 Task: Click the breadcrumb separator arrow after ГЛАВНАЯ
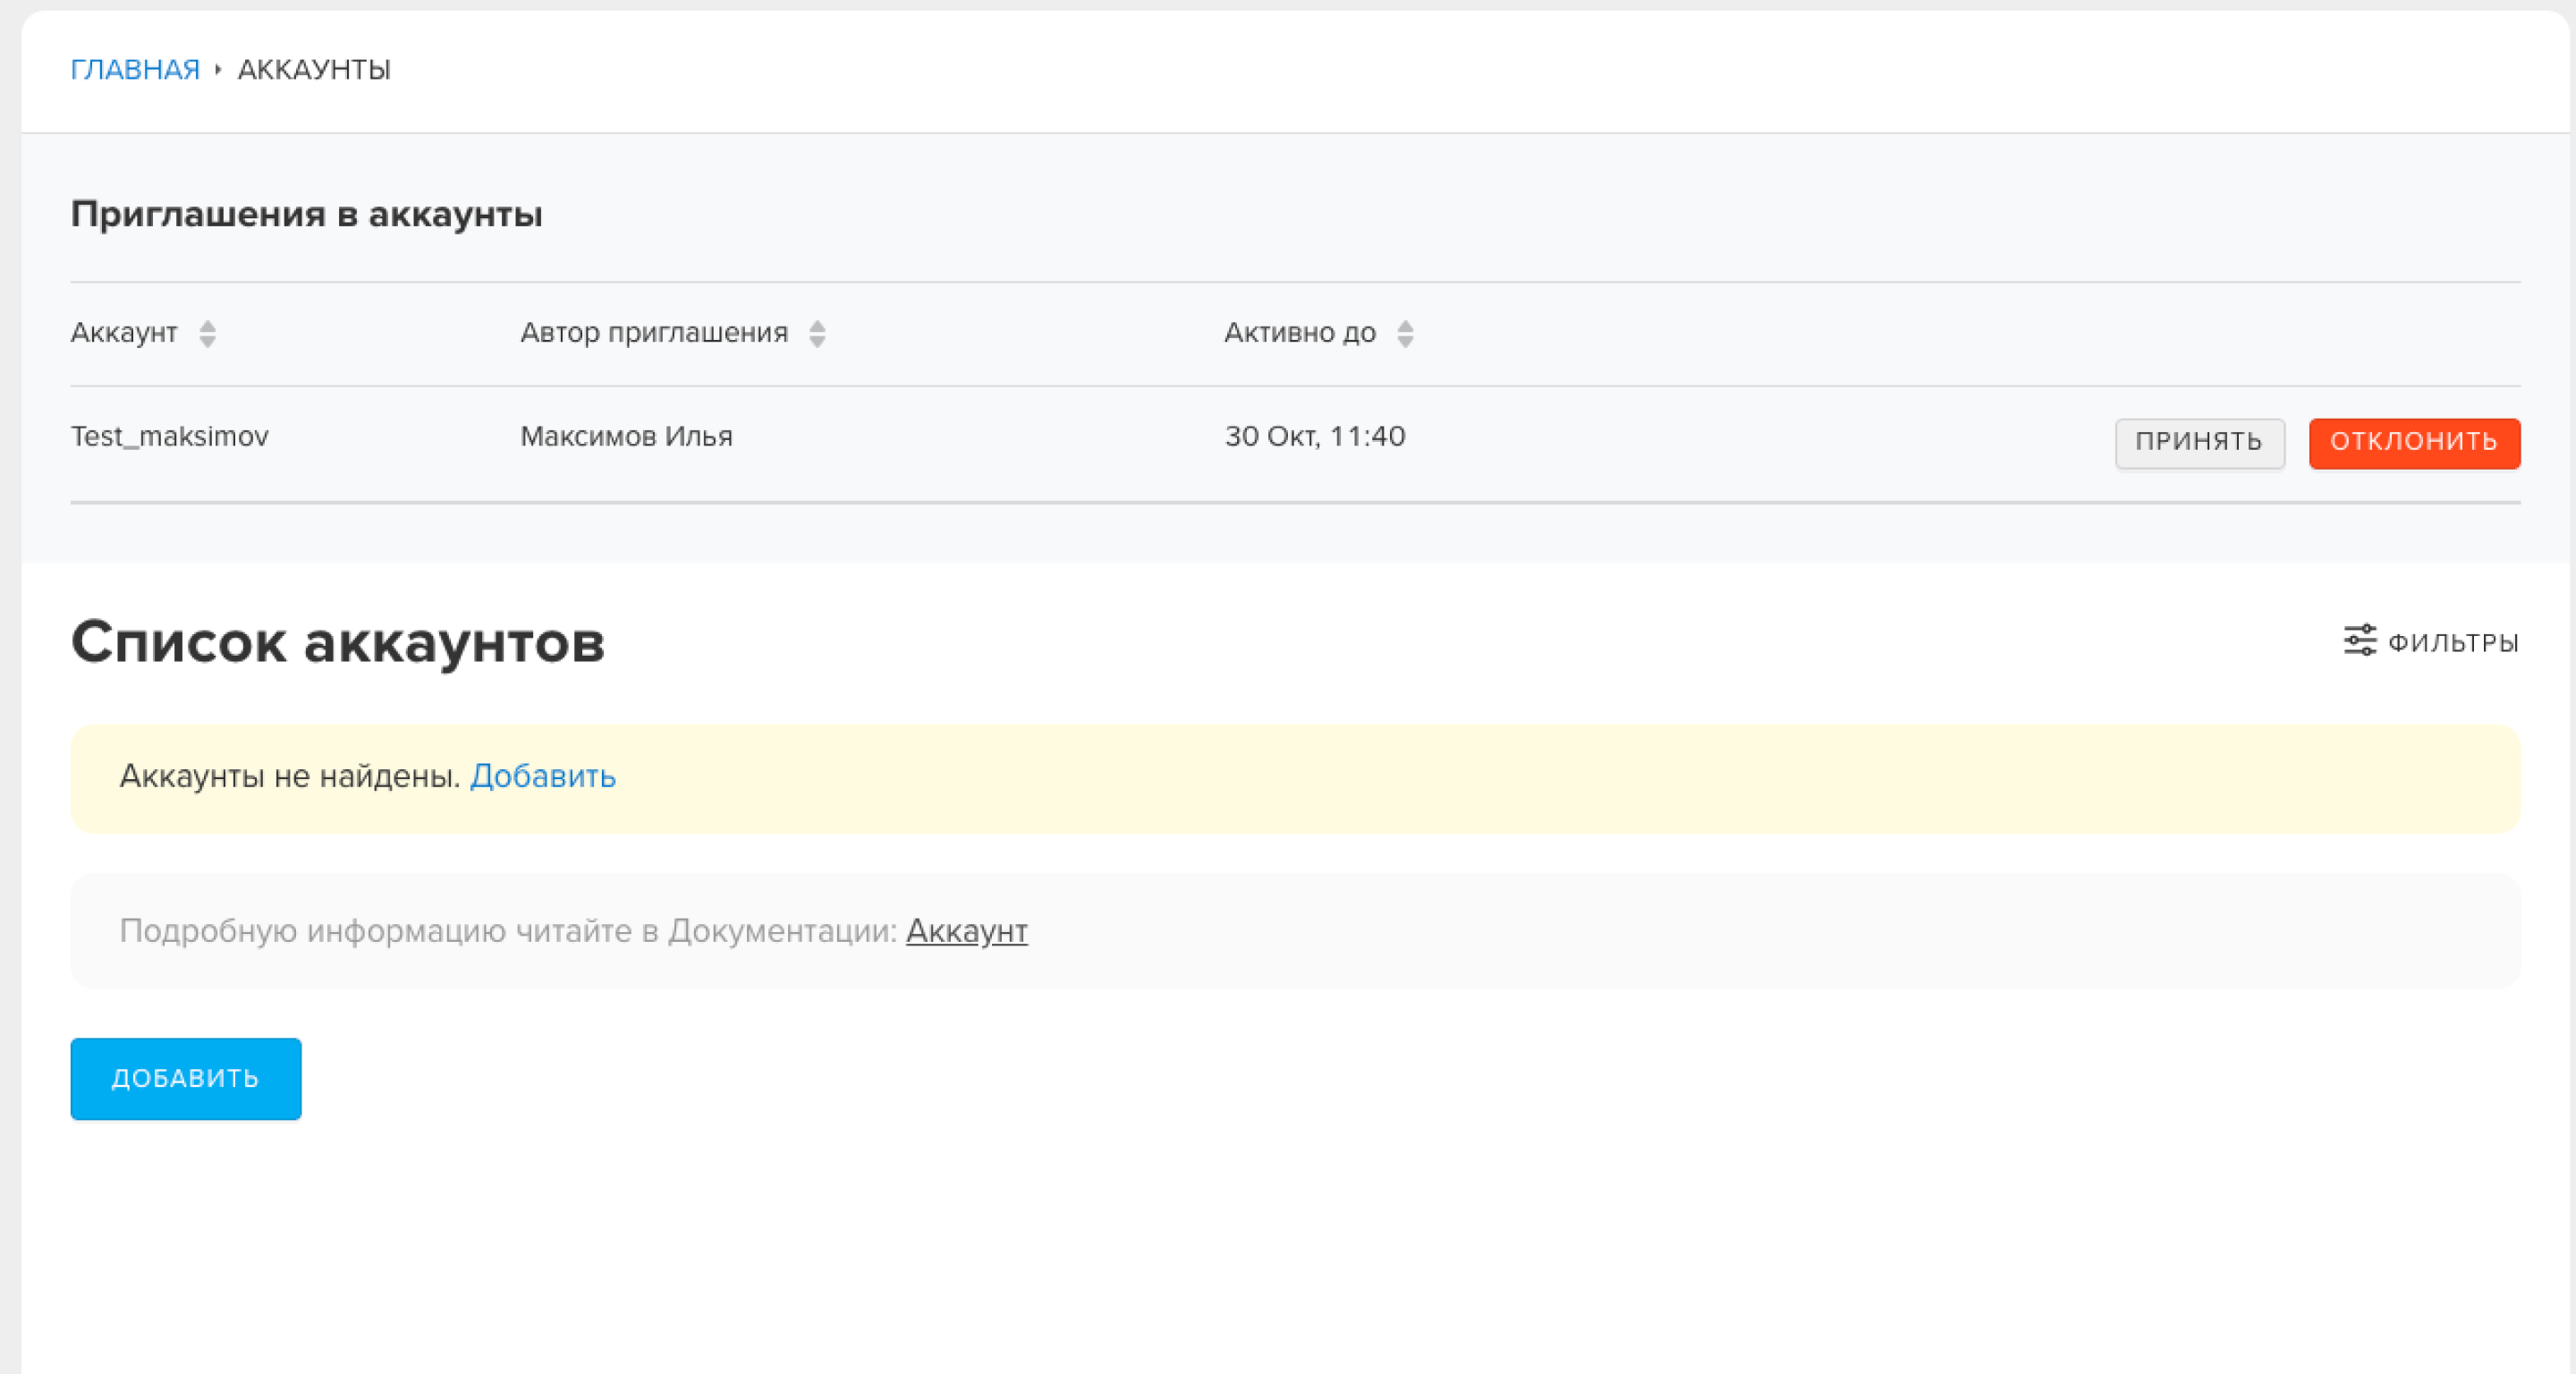coord(218,70)
